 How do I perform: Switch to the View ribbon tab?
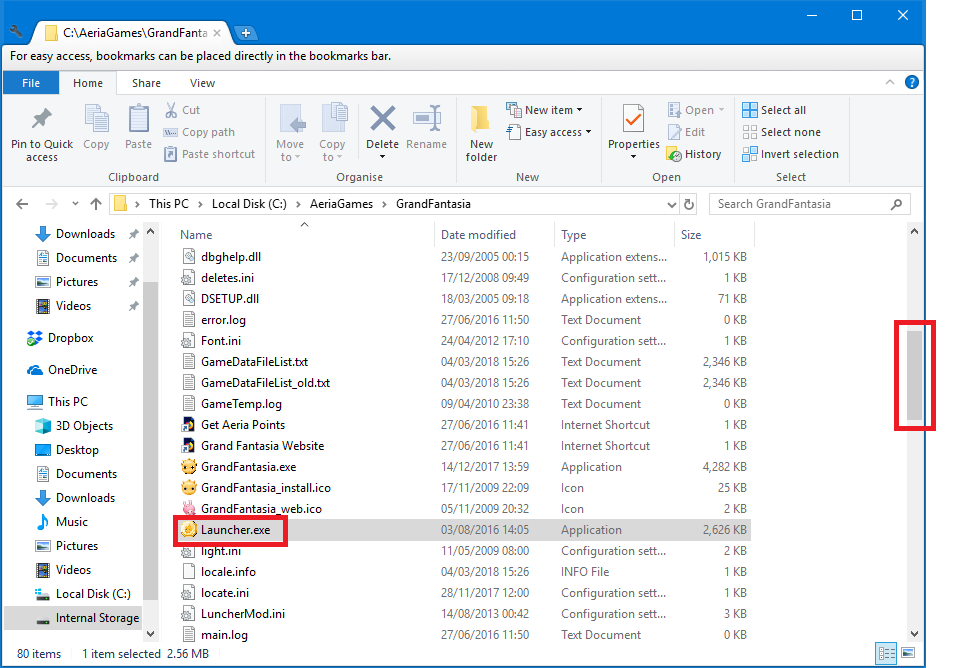202,82
